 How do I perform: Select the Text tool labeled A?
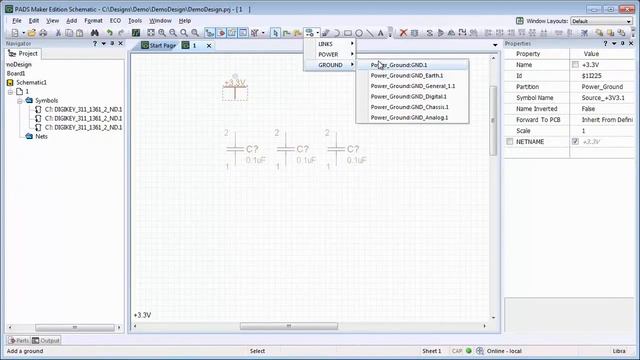click(380, 33)
